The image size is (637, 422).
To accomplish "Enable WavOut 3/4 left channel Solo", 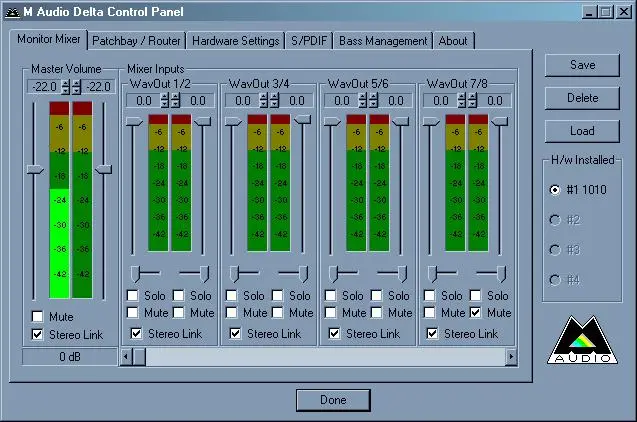I will [232, 295].
